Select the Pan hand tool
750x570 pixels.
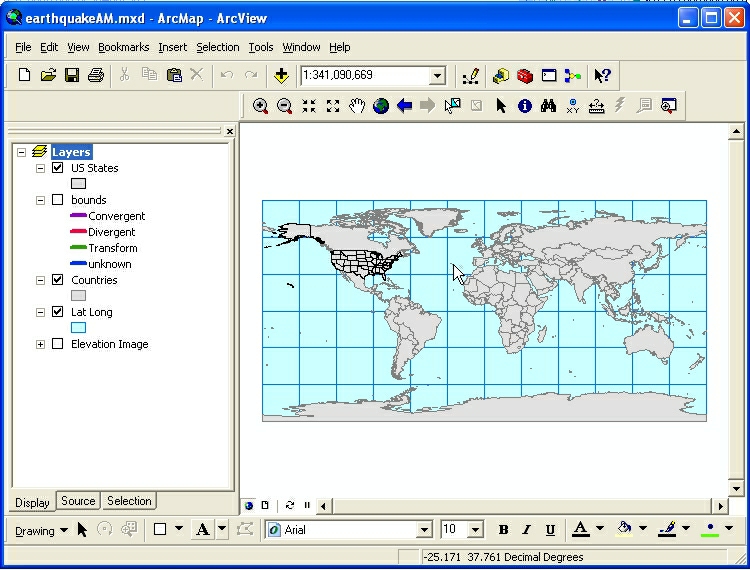(357, 106)
